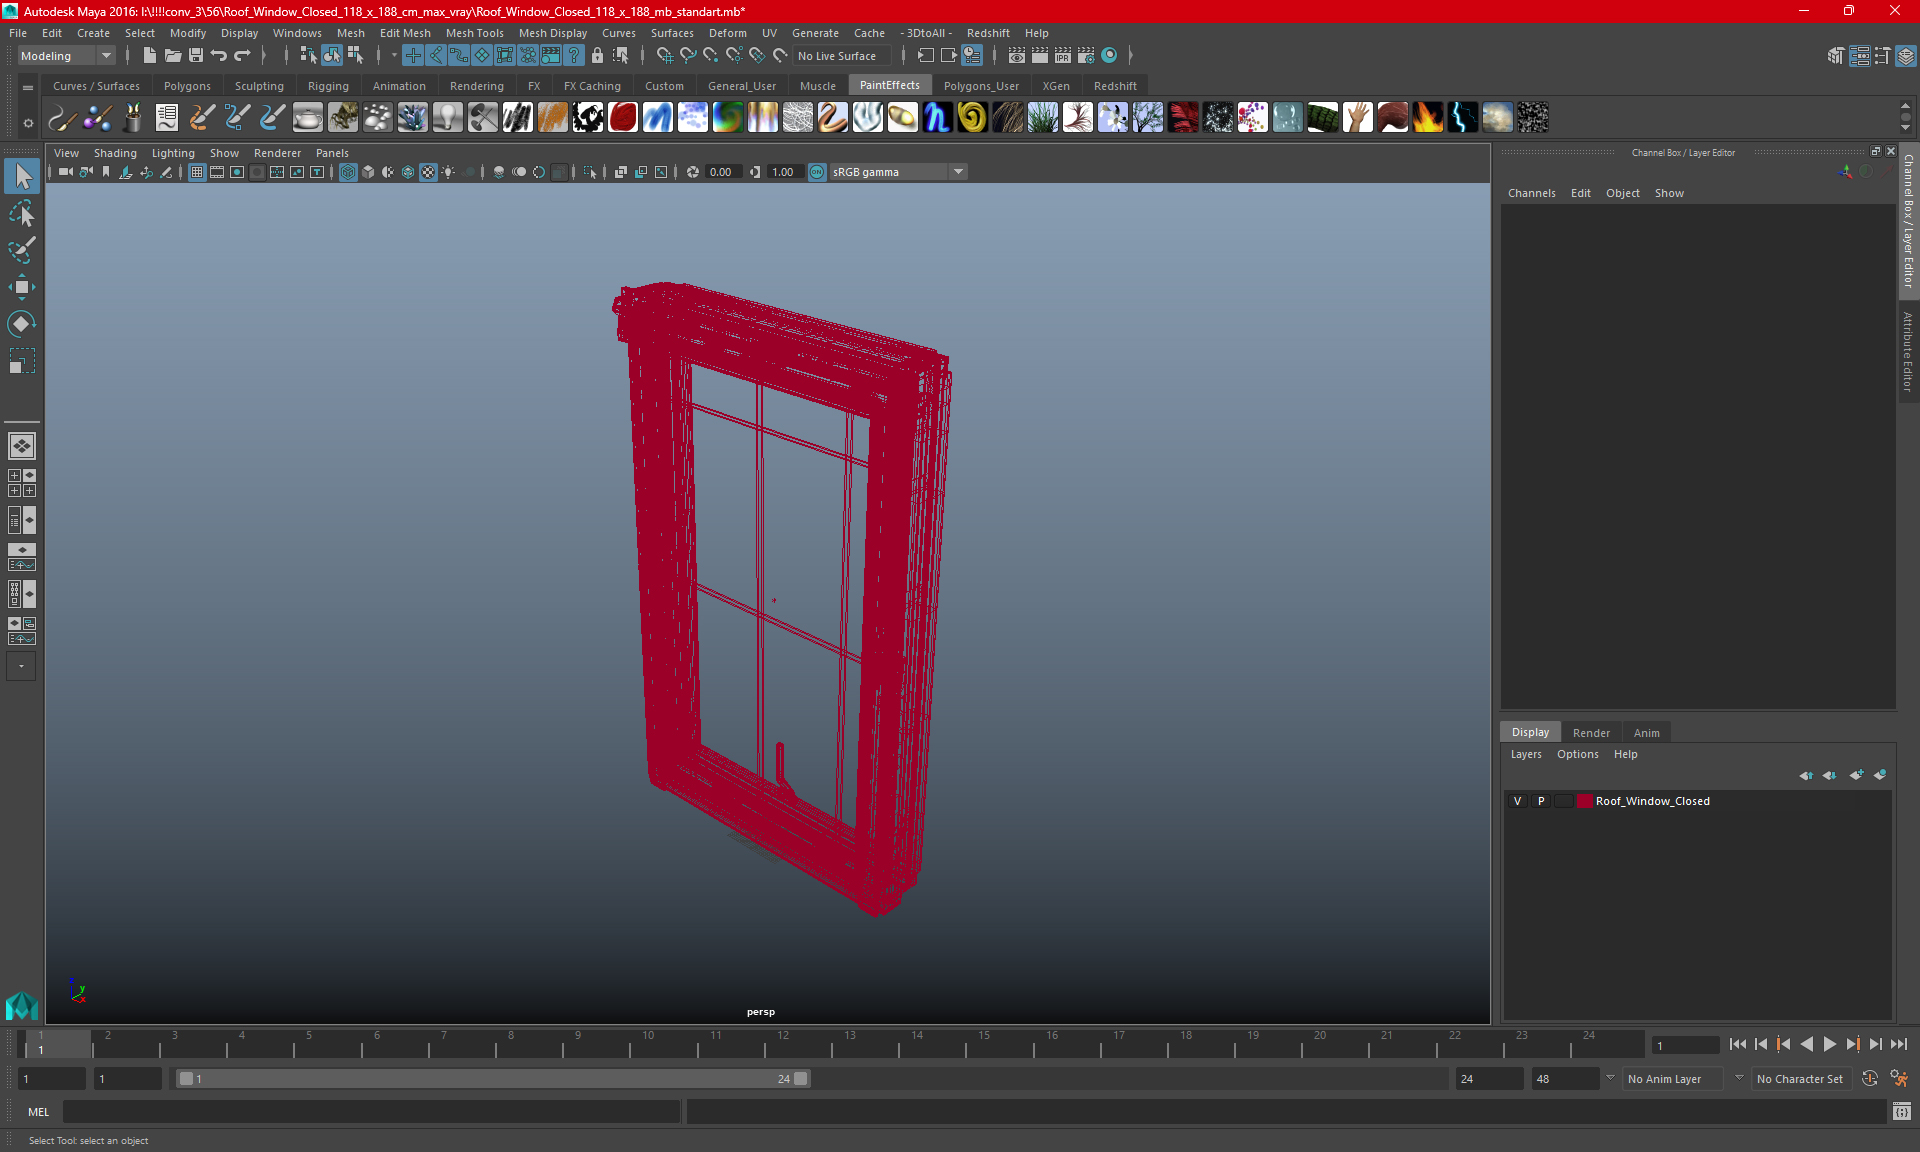Switch to the Rigging shelf tab

click(x=328, y=86)
